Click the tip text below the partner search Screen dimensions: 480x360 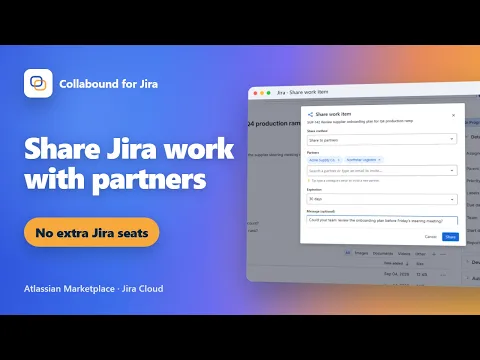click(345, 181)
